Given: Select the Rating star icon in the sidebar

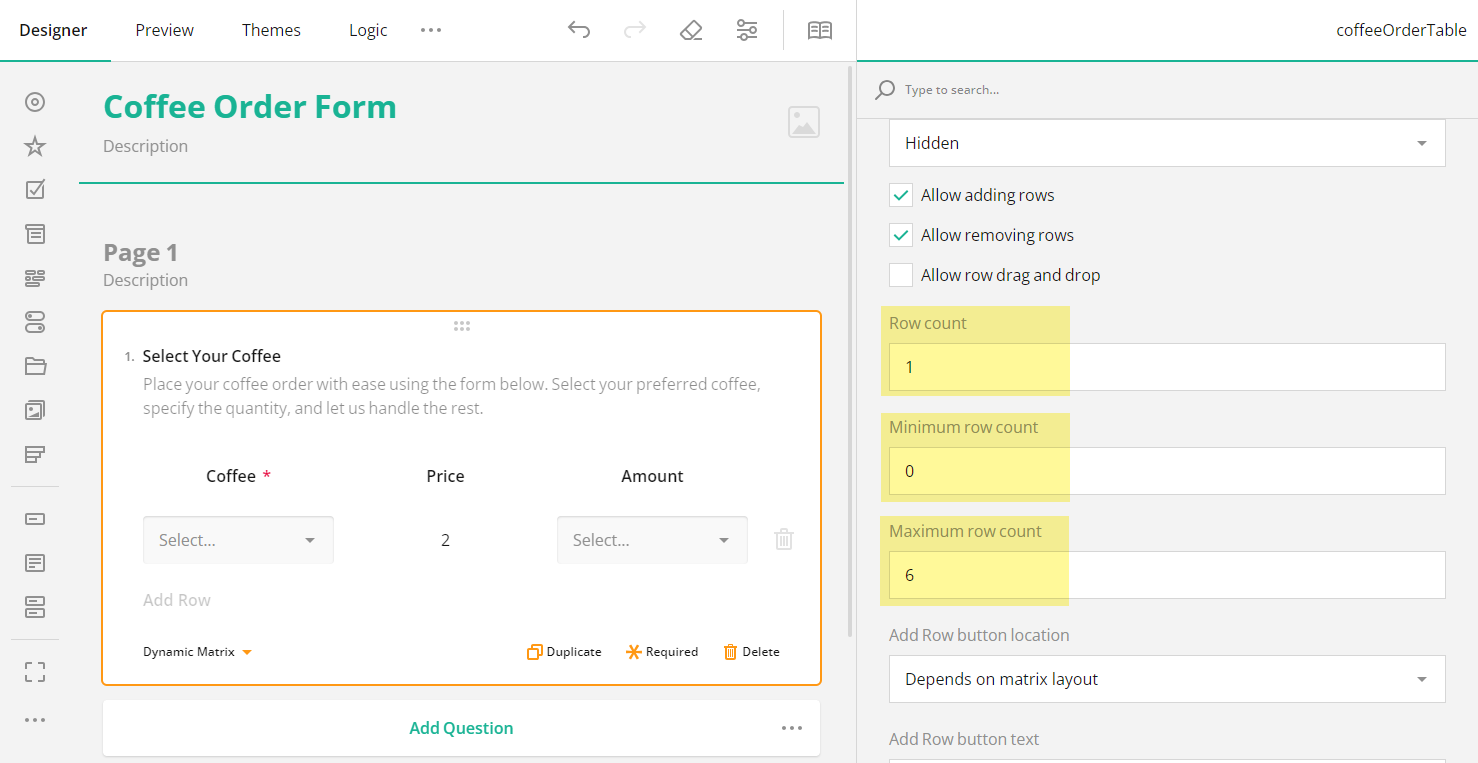Looking at the screenshot, I should click(x=34, y=145).
